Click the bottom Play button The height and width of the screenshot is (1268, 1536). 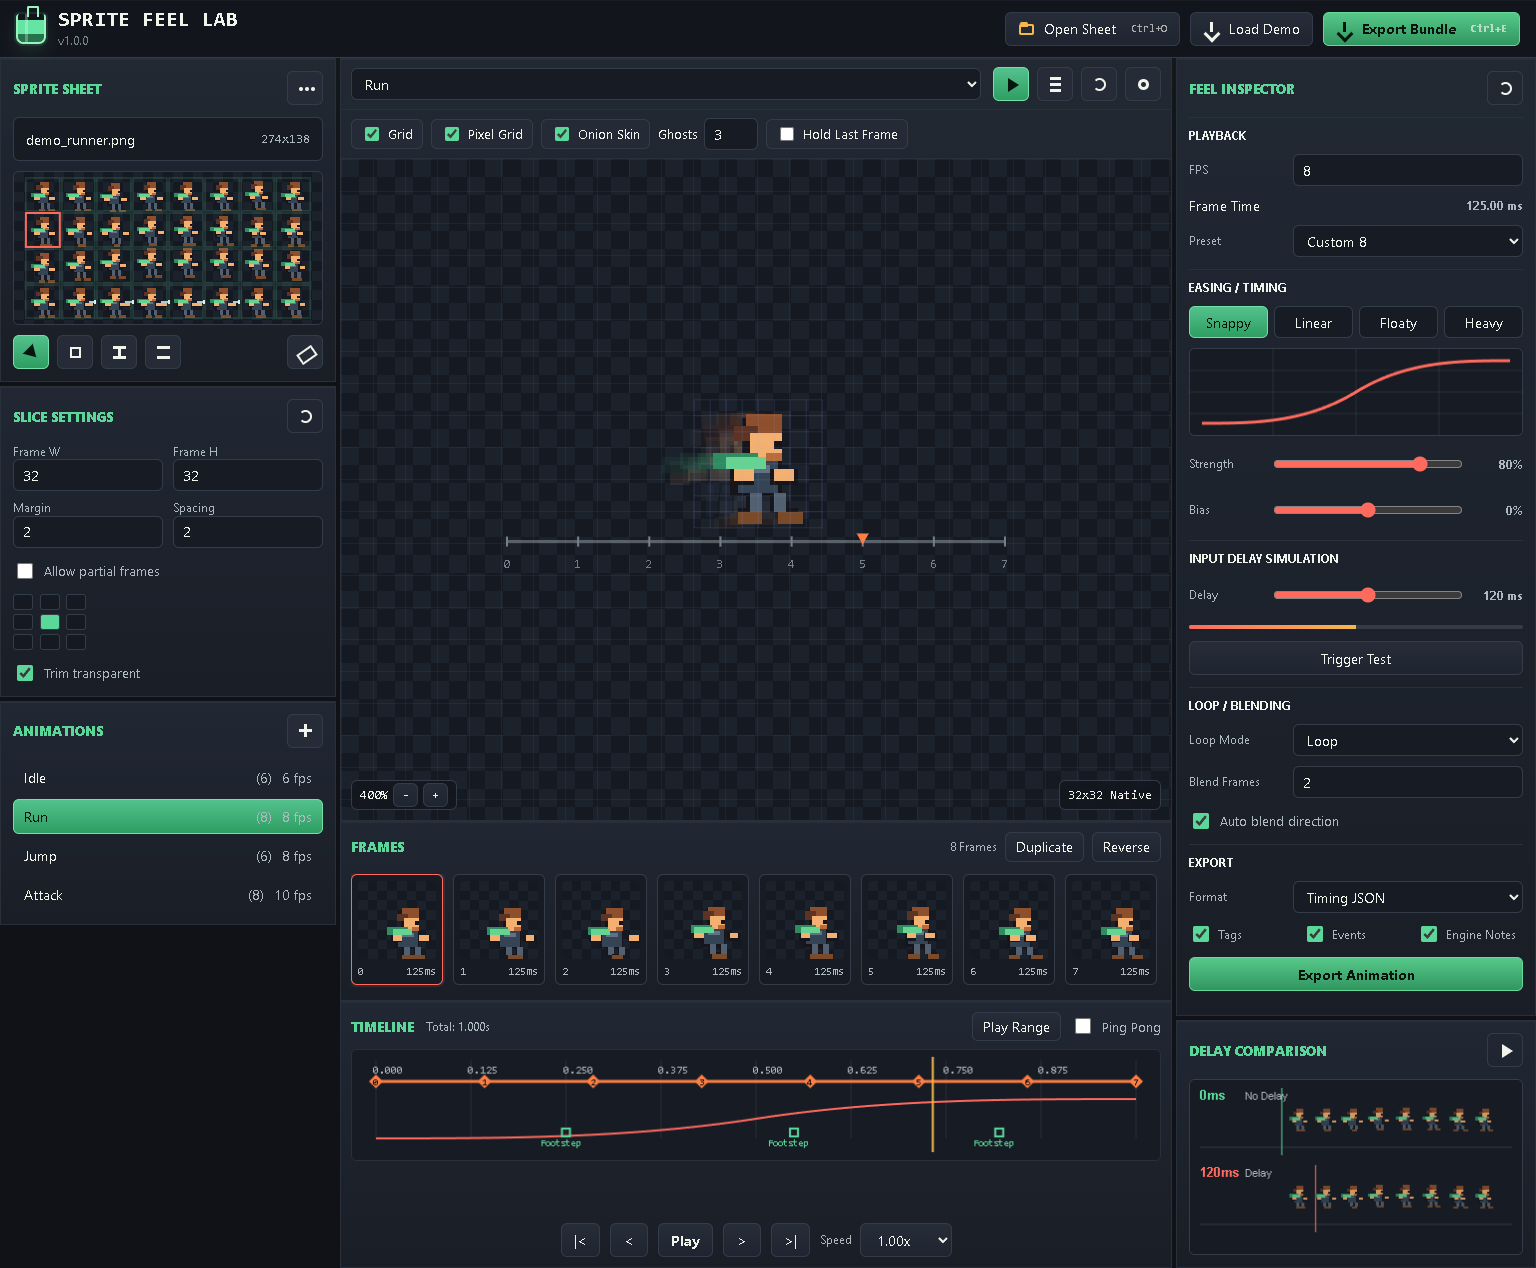pos(685,1241)
